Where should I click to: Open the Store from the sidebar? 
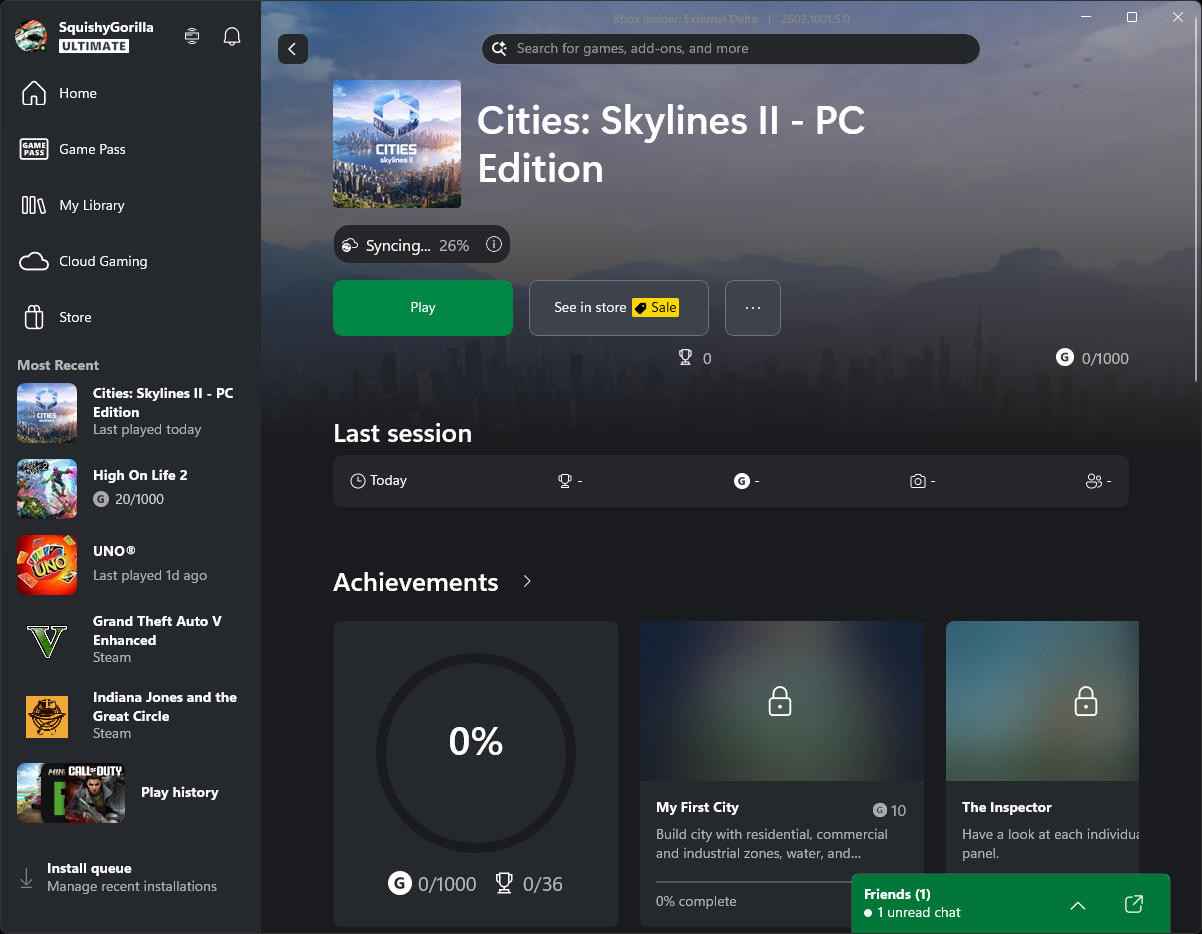(34, 317)
